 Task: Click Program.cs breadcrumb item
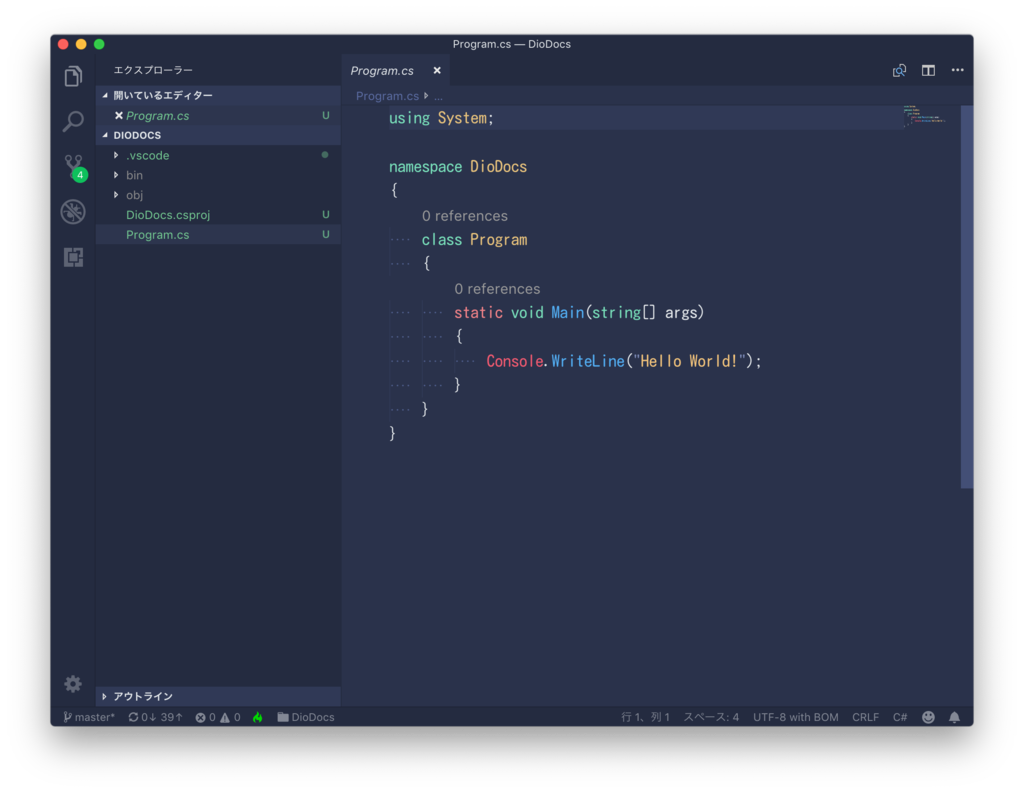tap(387, 96)
